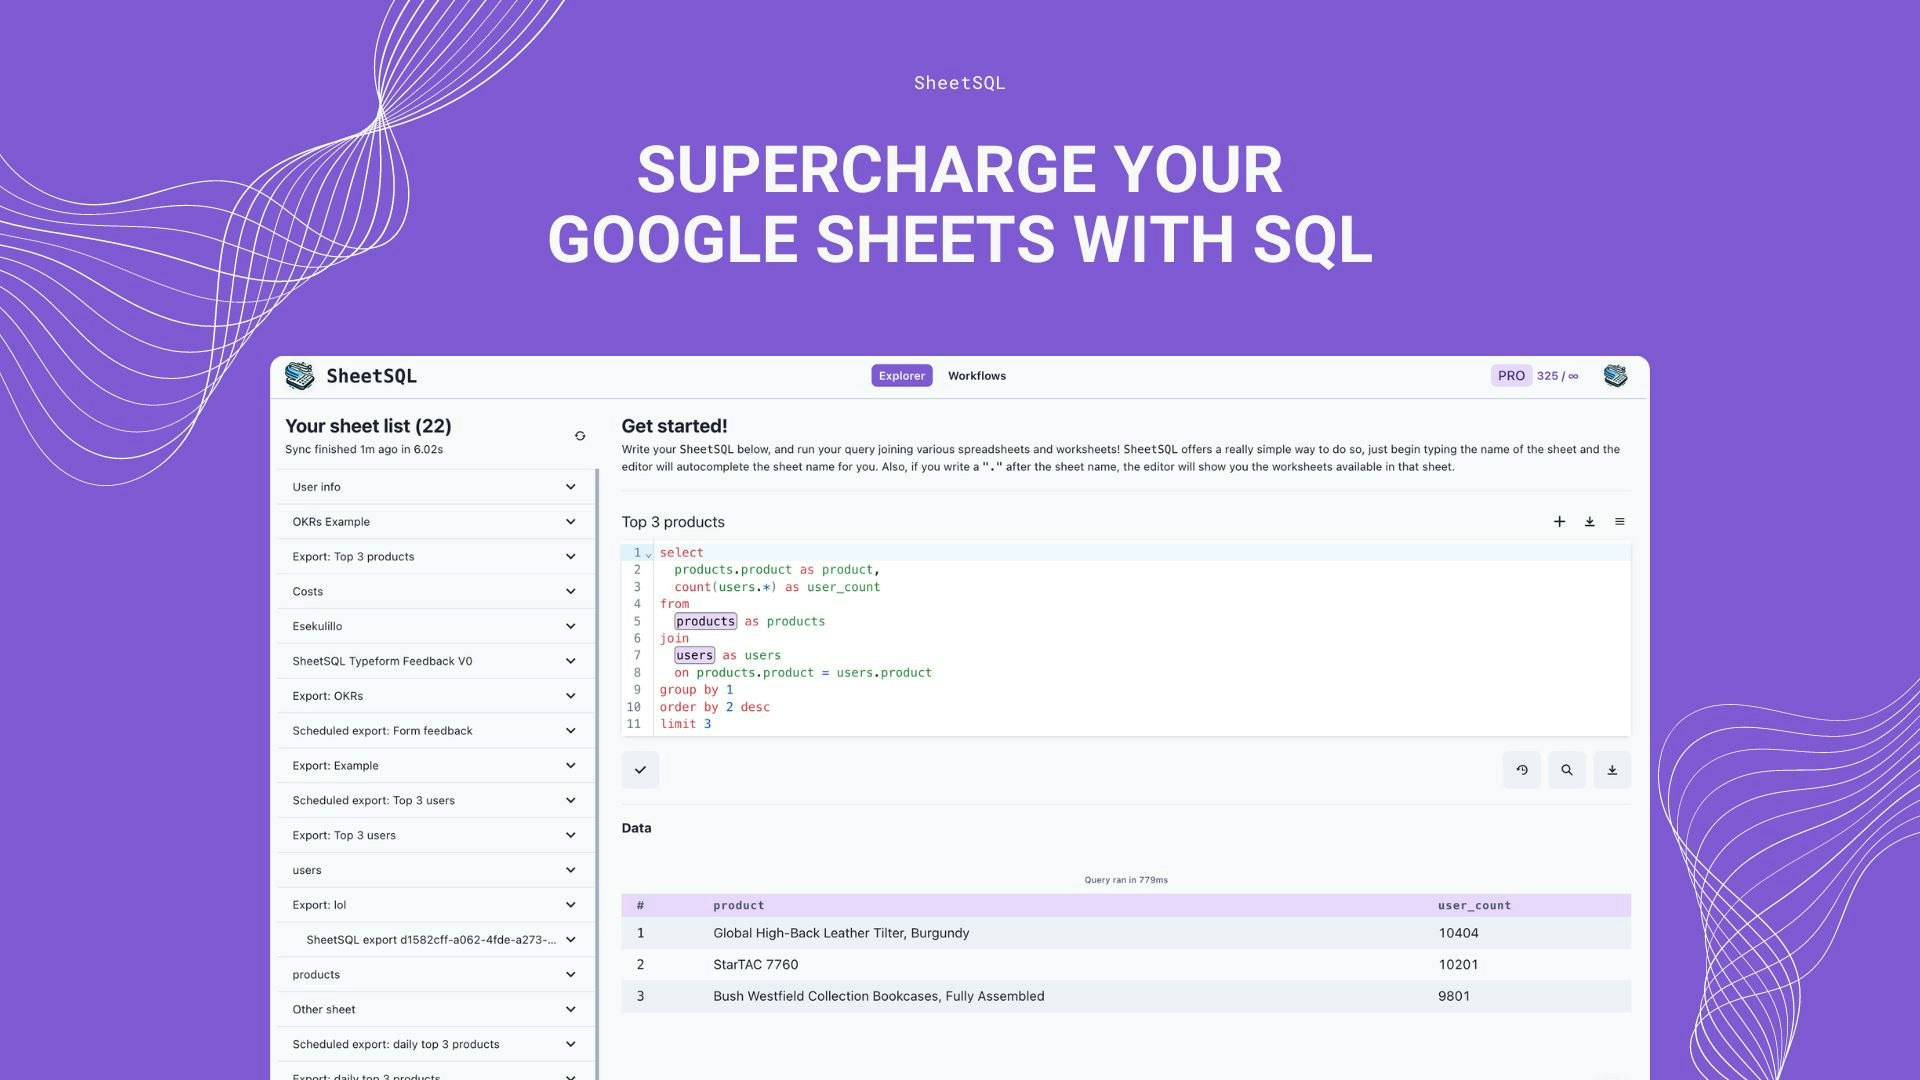Viewport: 1920px width, 1080px height.
Task: Select the OKRs Example sheet row
Action: click(x=435, y=522)
